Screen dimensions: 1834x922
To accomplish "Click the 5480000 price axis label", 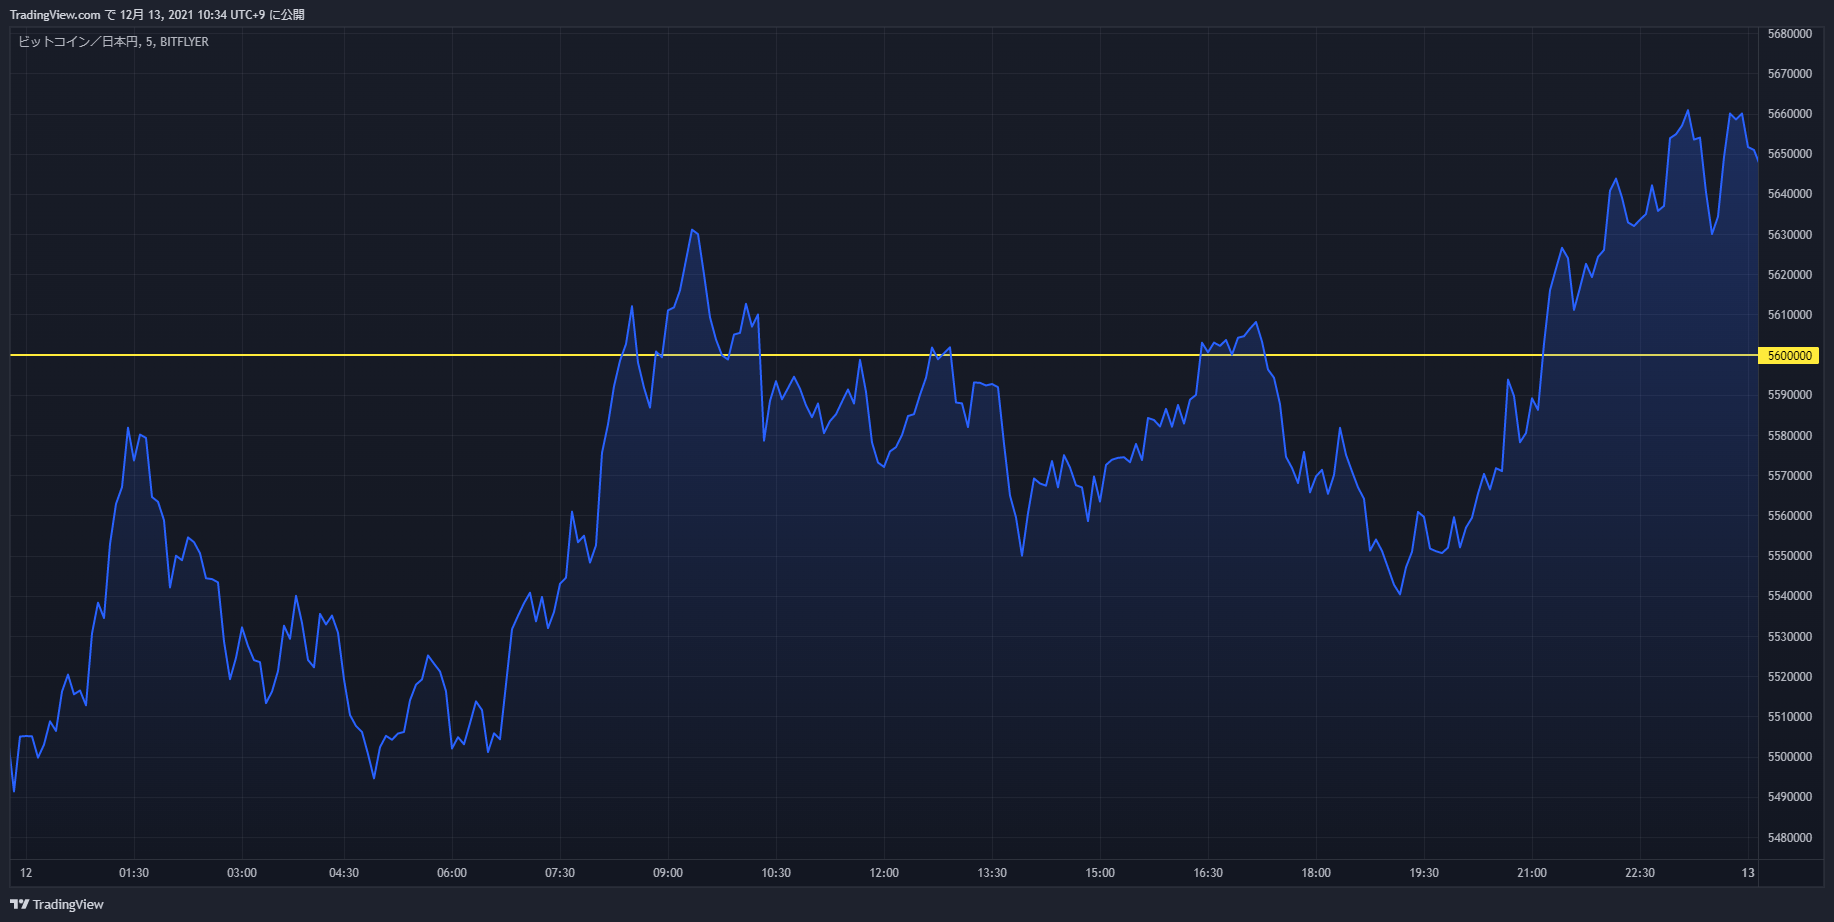I will point(1789,838).
